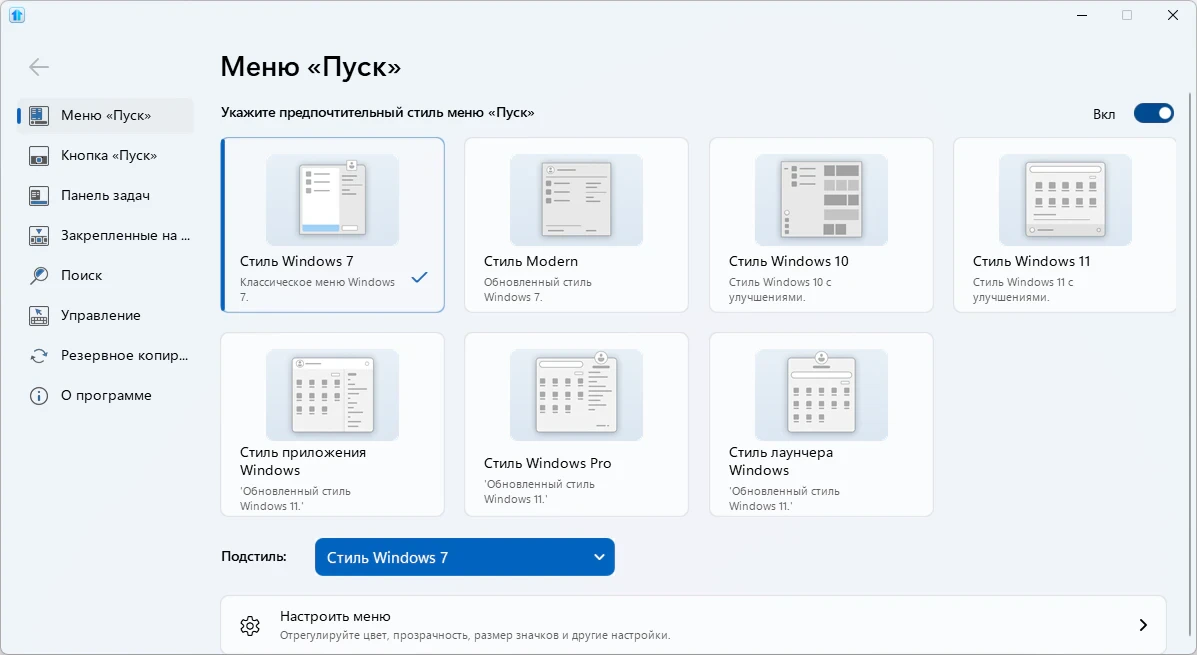Select Стиль приложения Windows title
The image size is (1197, 655).
click(303, 461)
